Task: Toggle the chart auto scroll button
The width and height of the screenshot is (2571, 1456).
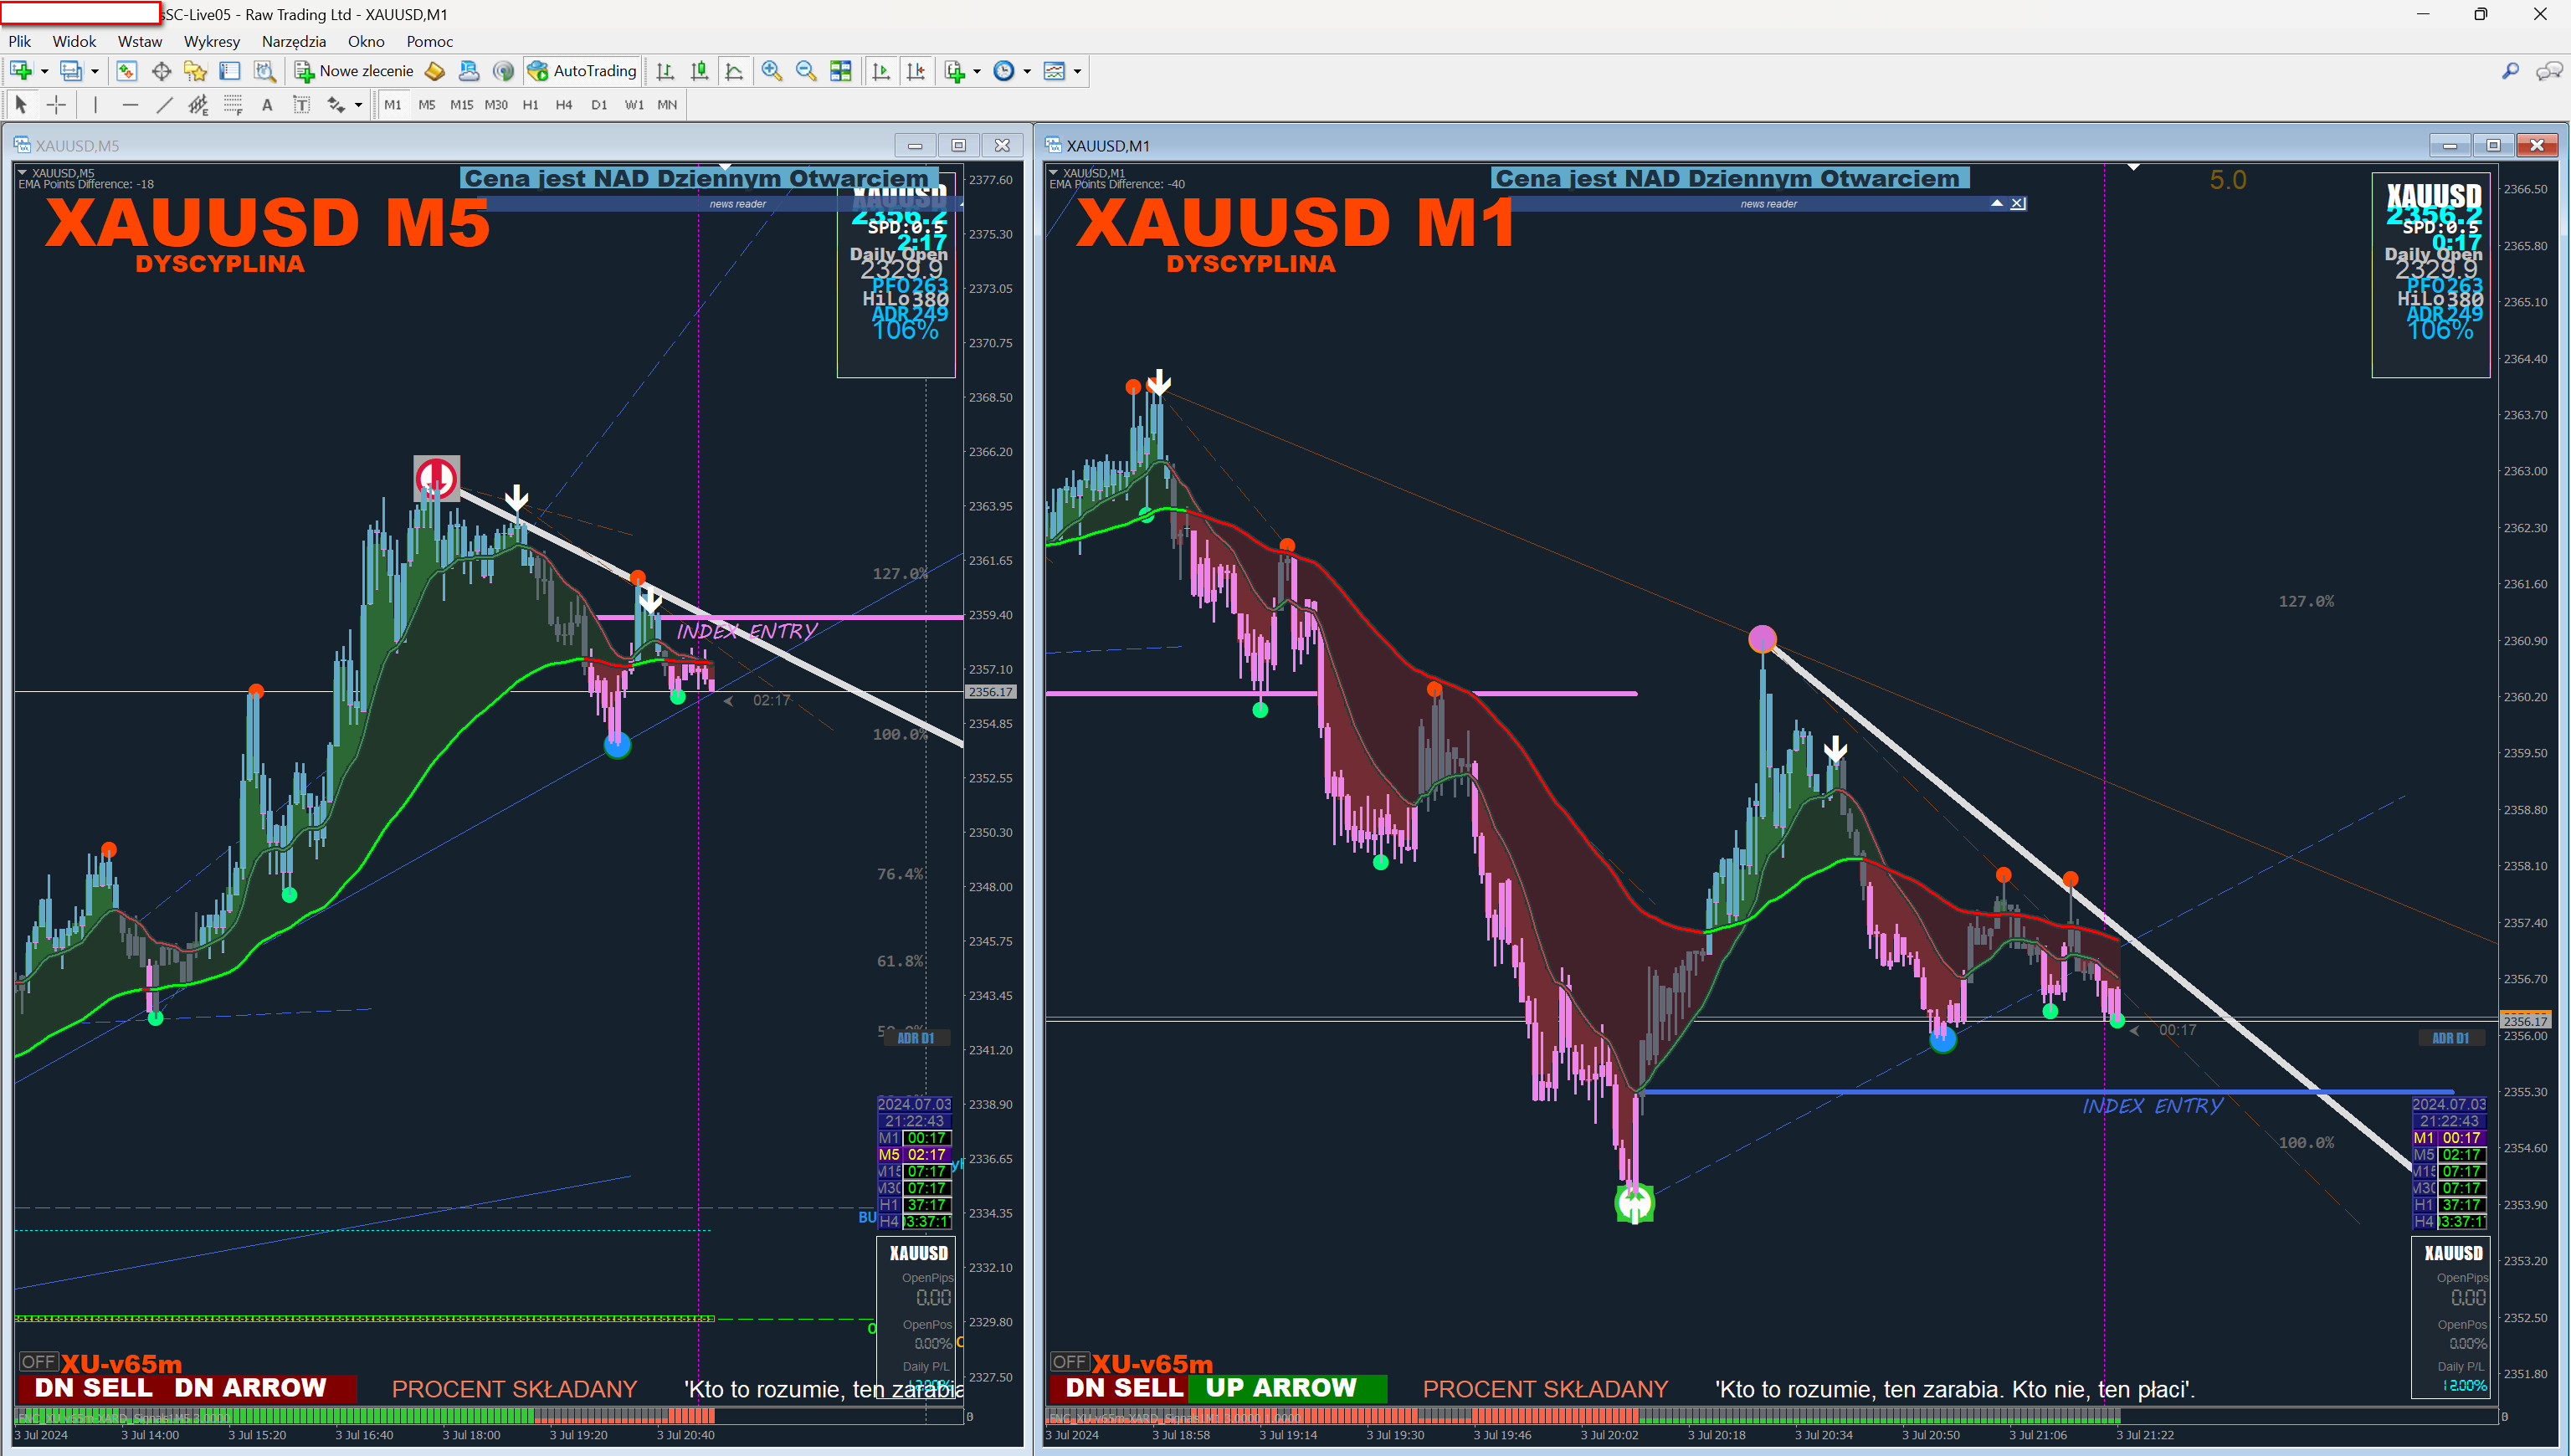Action: (881, 71)
